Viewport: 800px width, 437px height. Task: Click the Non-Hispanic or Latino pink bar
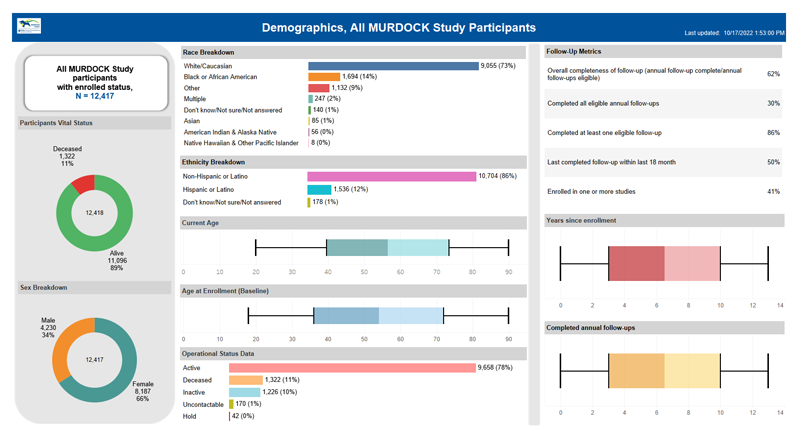(392, 176)
